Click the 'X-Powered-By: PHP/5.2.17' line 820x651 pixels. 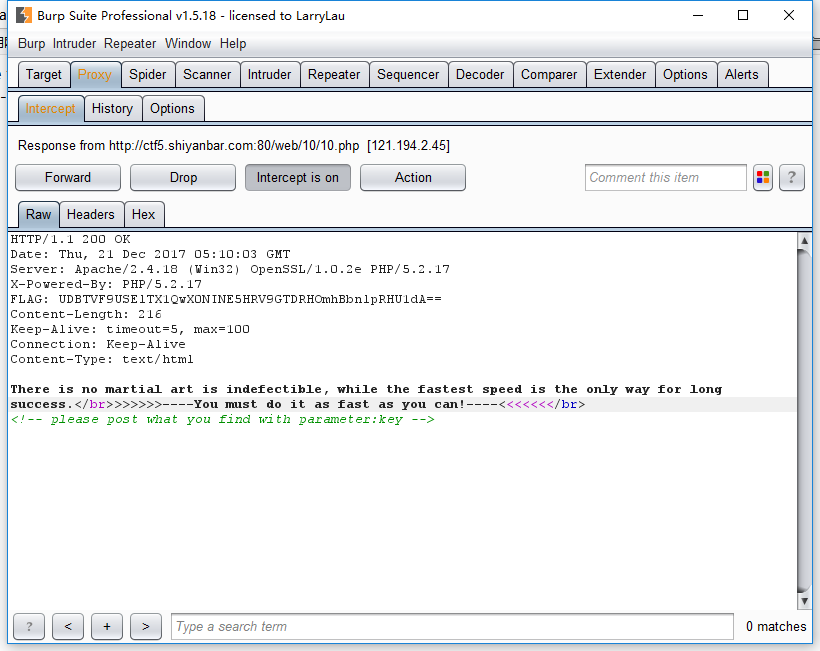tap(106, 284)
